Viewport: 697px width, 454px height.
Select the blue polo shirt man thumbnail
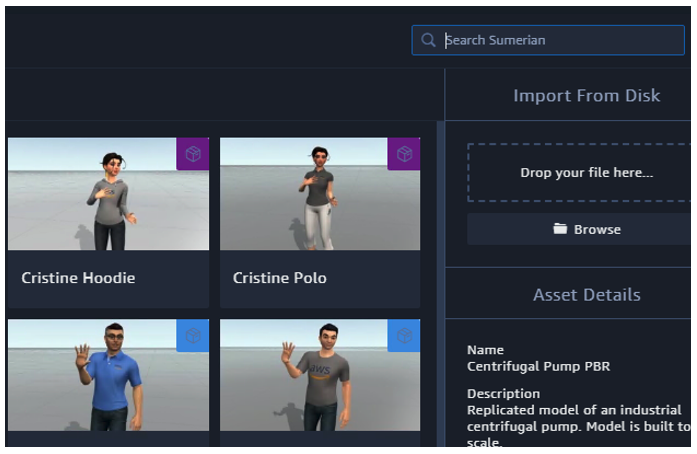(x=108, y=375)
